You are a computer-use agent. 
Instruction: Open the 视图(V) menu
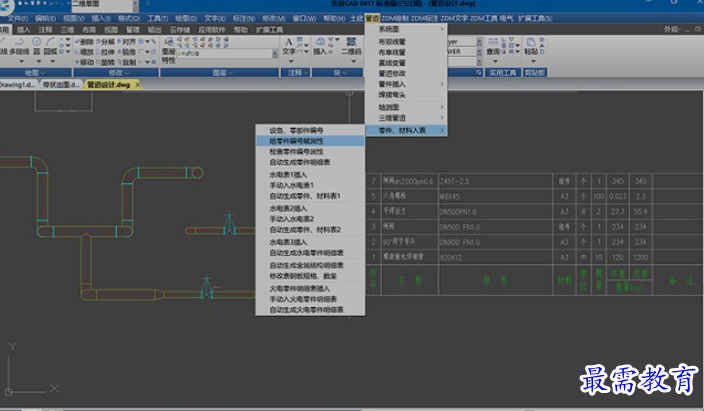[x=74, y=18]
